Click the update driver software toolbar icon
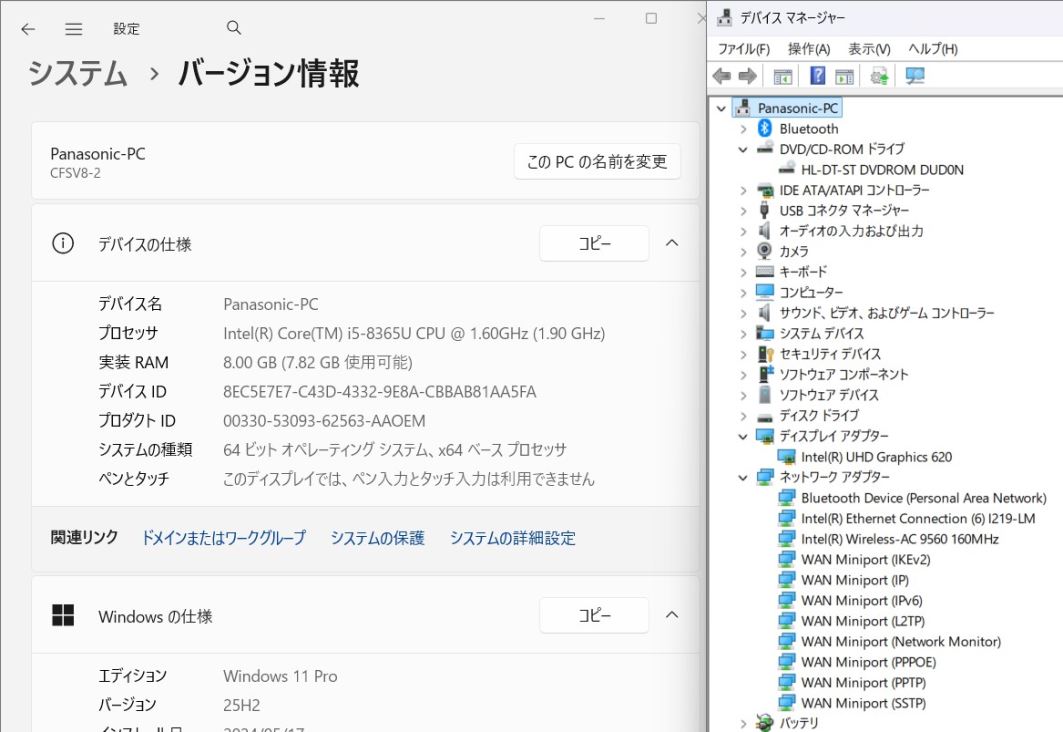Image resolution: width=1063 pixels, height=732 pixels. 880,76
